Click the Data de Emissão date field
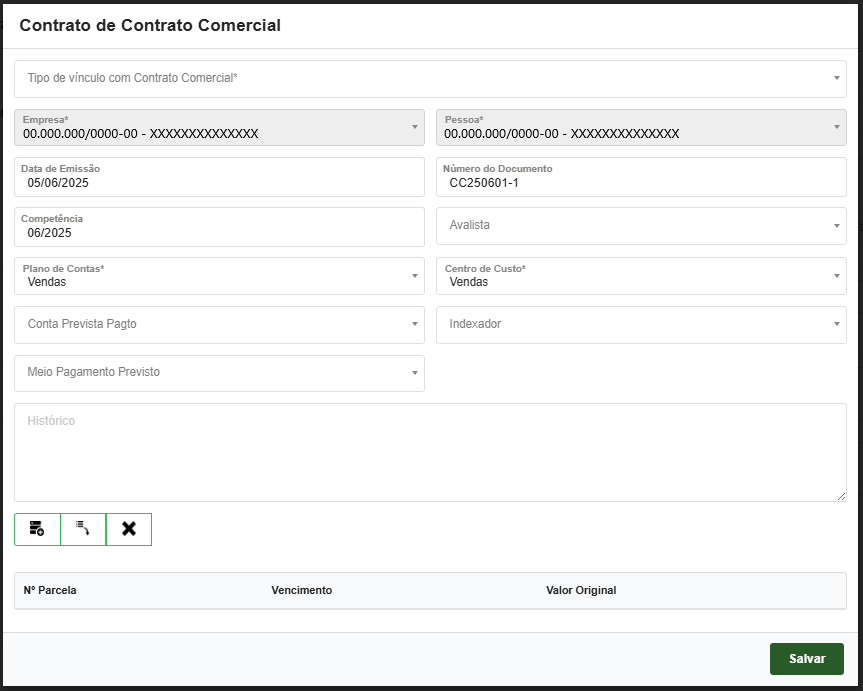863x691 pixels. point(219,183)
